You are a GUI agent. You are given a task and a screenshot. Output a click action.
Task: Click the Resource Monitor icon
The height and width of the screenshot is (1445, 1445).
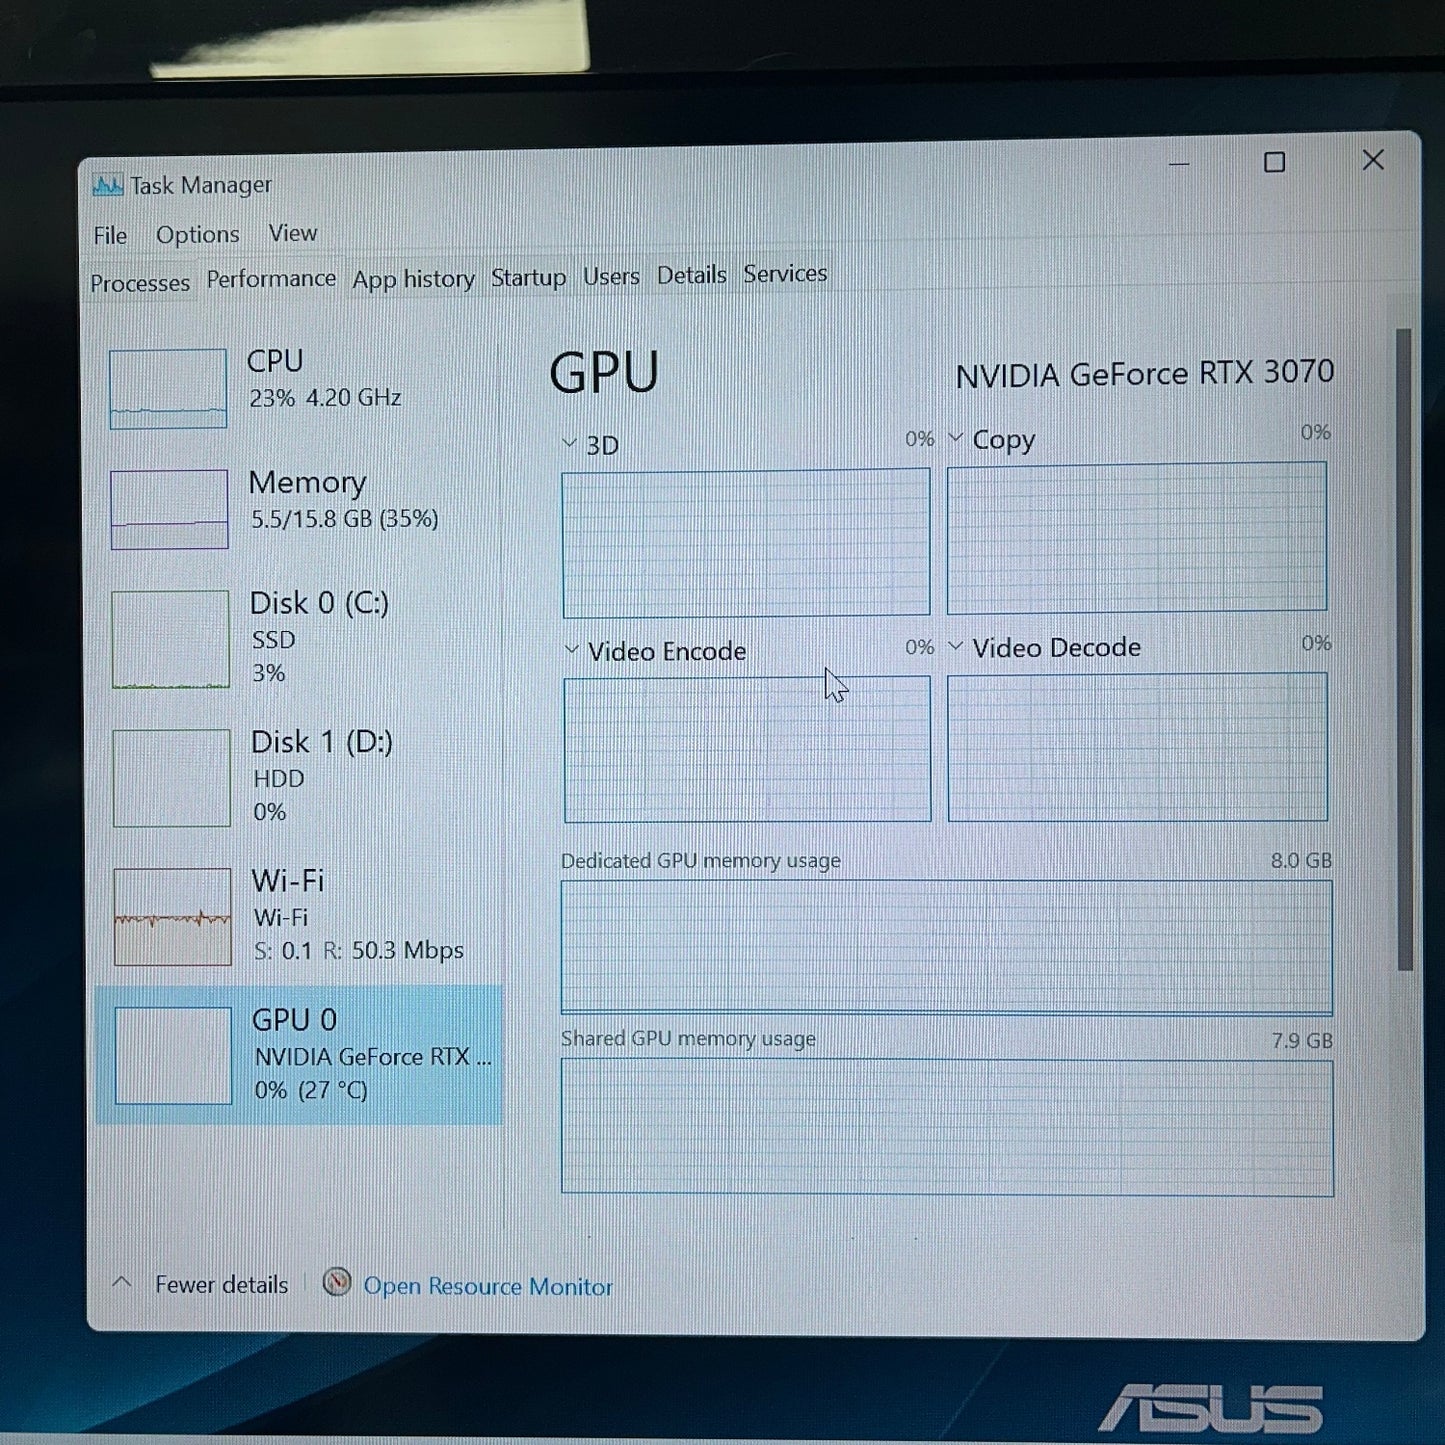337,1282
